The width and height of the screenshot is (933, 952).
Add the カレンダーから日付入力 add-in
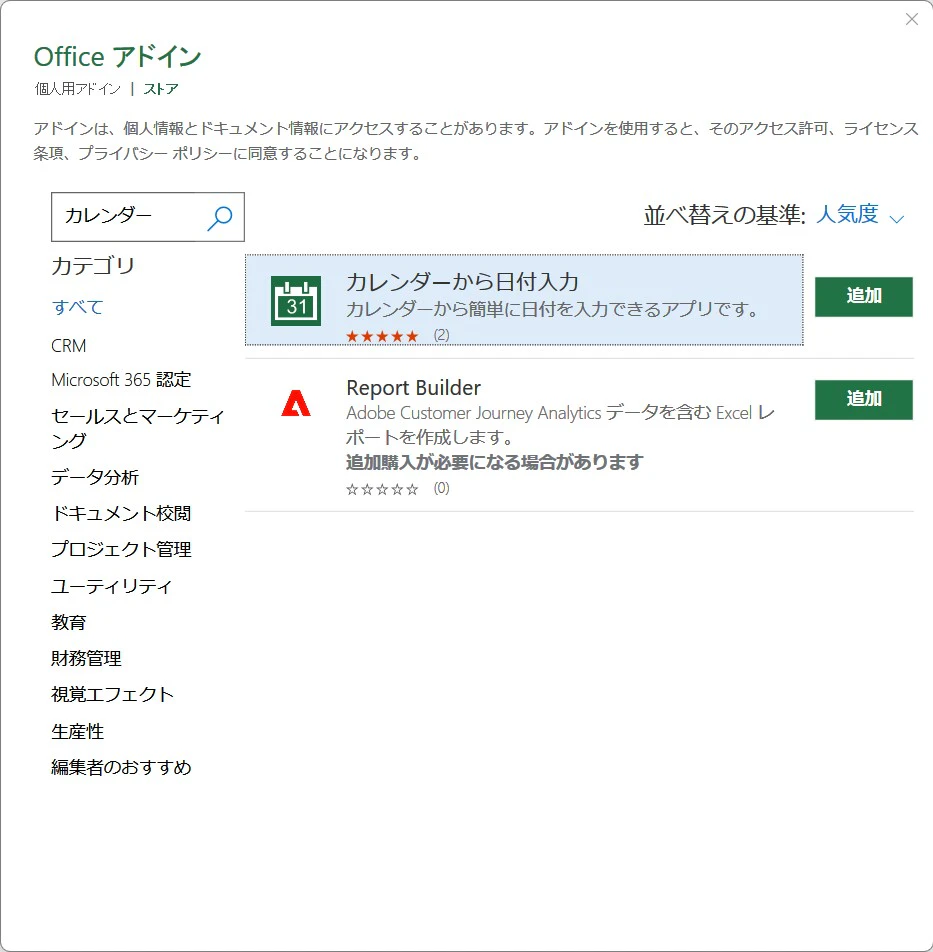(x=863, y=297)
